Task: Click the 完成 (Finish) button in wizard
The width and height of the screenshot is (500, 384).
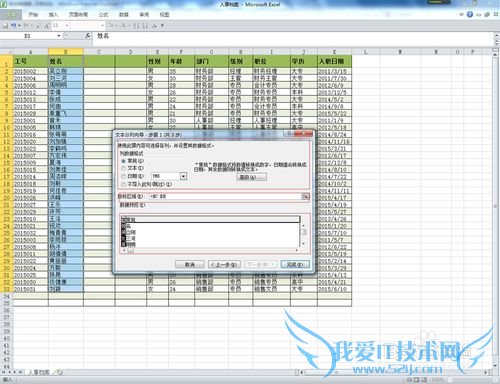Action: (x=295, y=264)
